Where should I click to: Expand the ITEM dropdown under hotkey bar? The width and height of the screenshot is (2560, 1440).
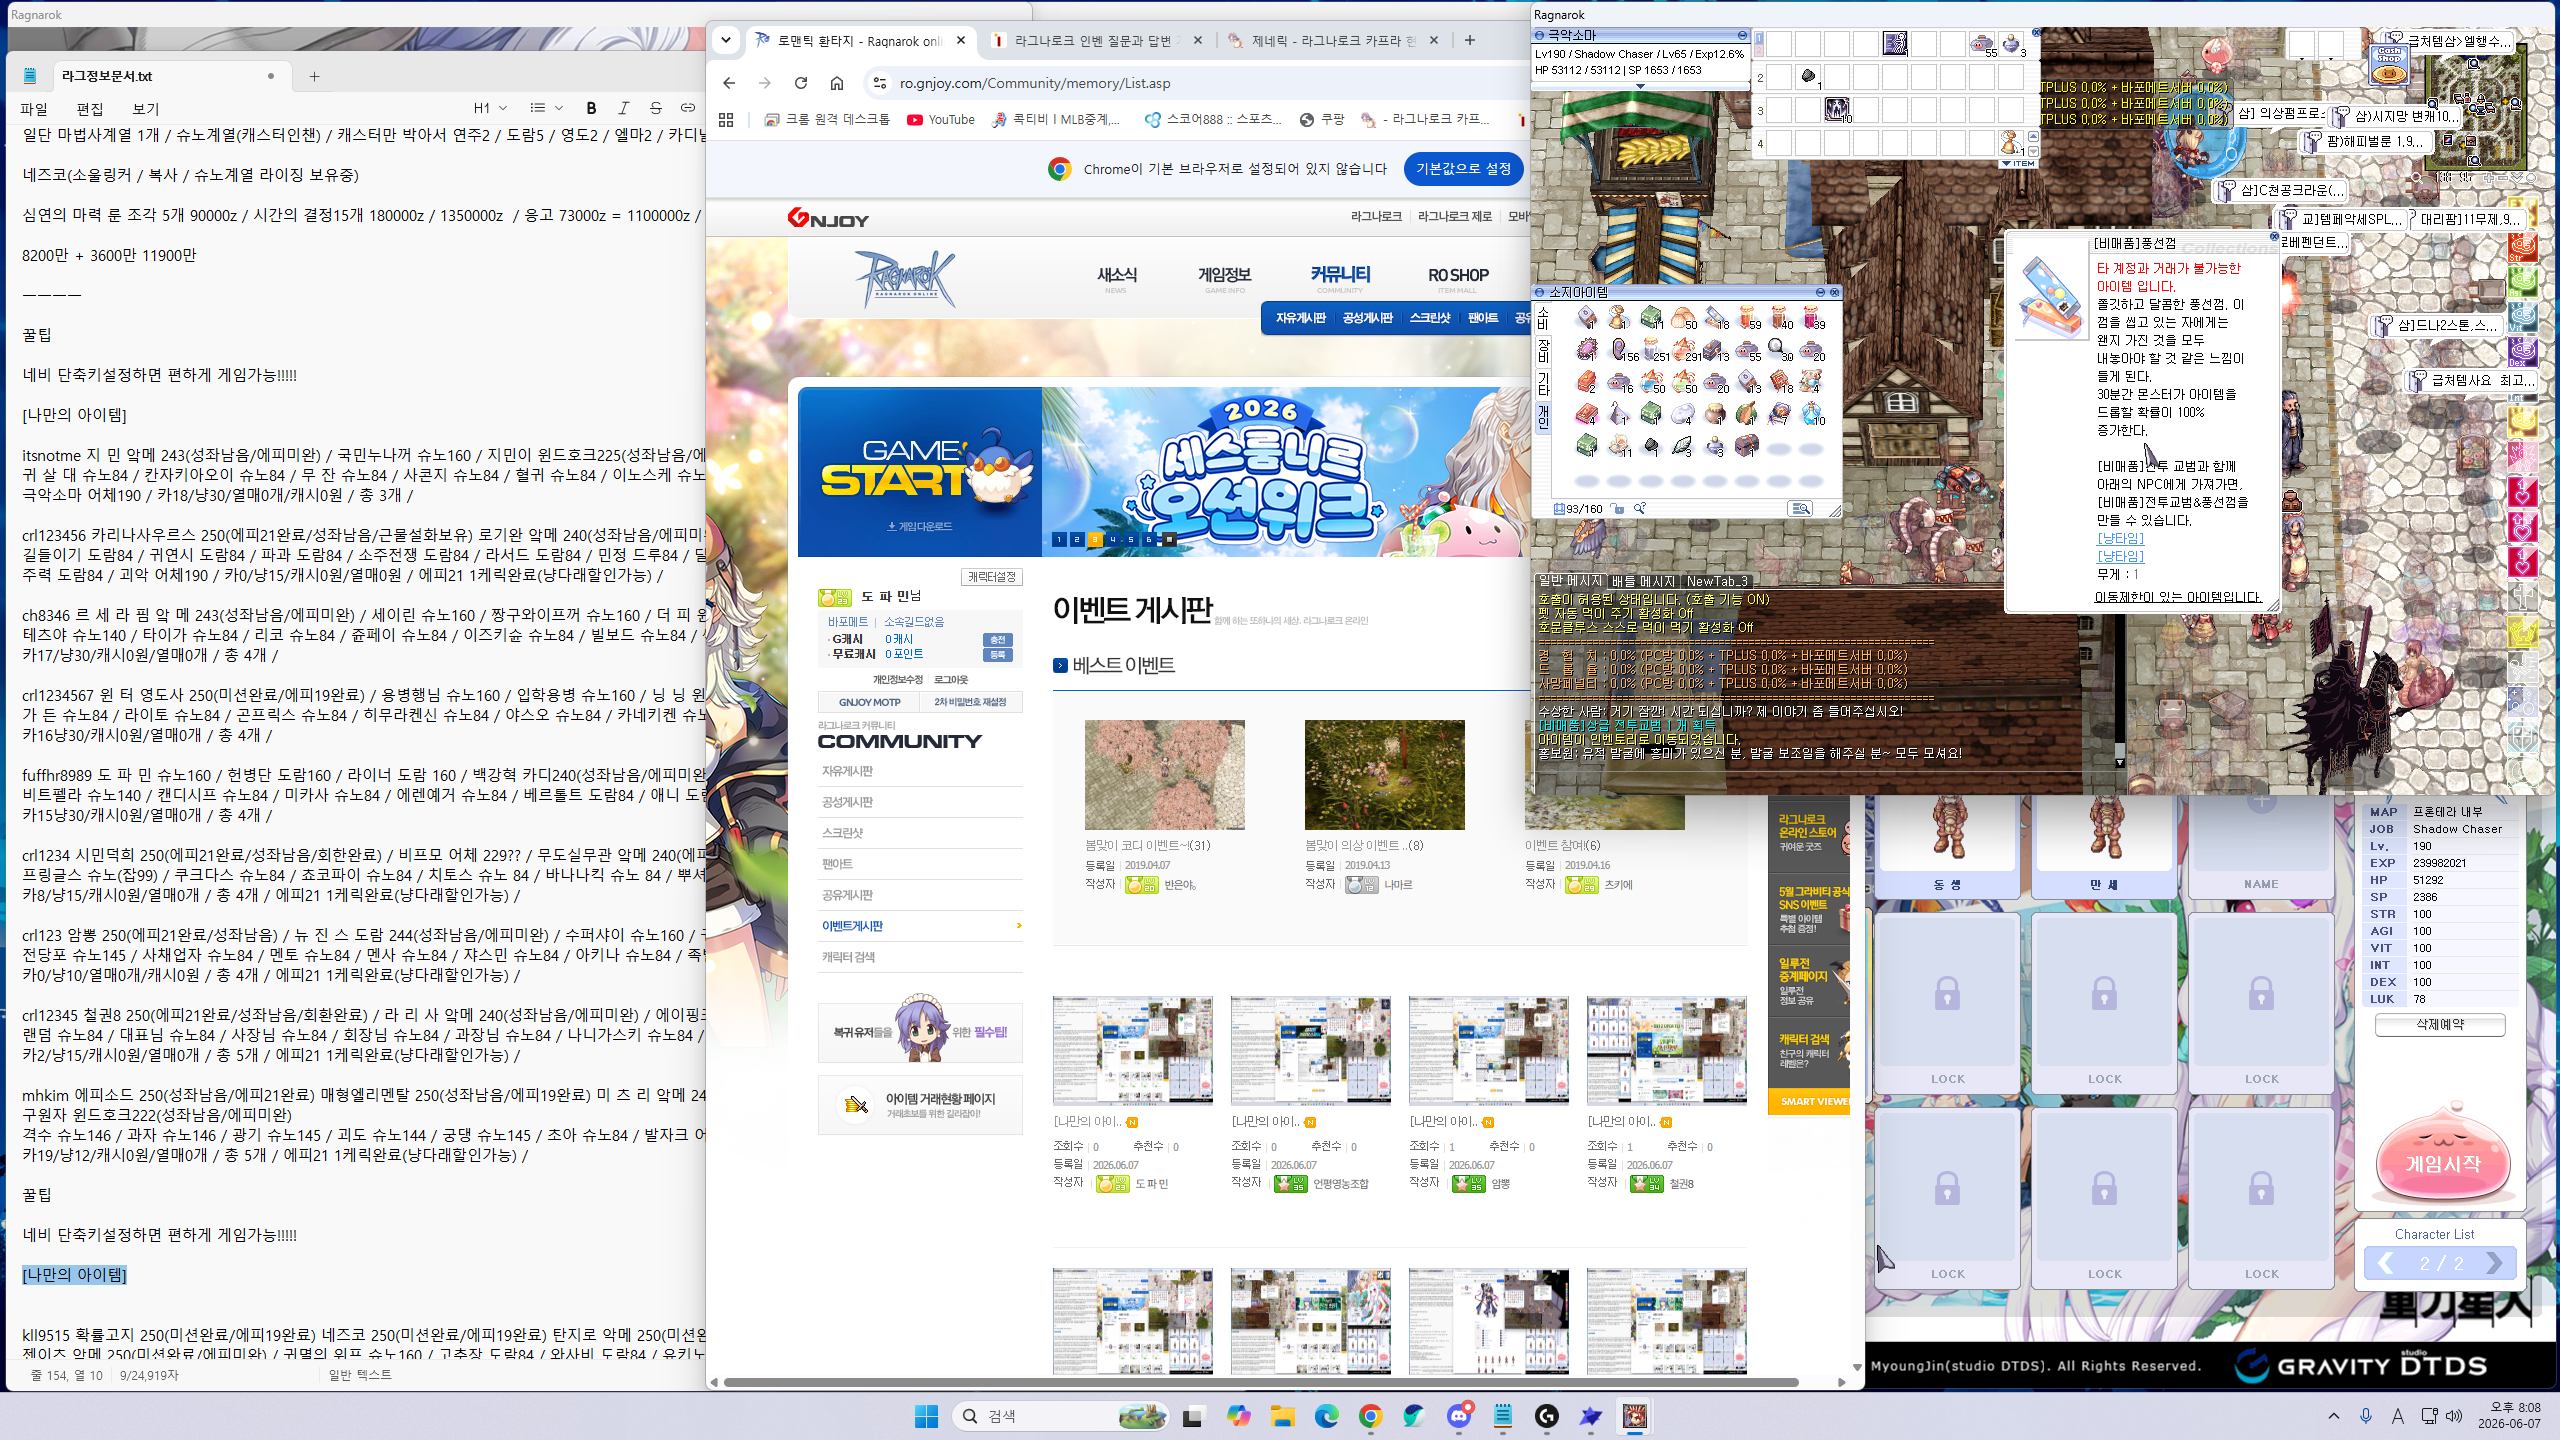(x=2018, y=163)
